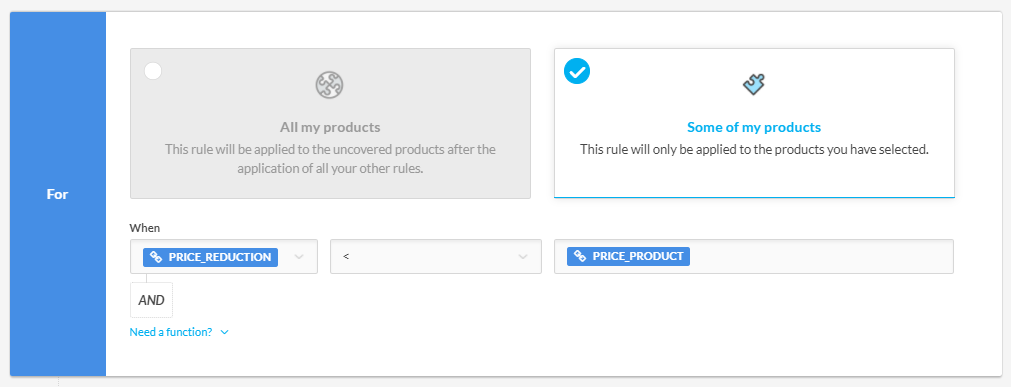This screenshot has height=387, width=1011.
Task: Click the blue For section panel
Action: click(x=58, y=194)
